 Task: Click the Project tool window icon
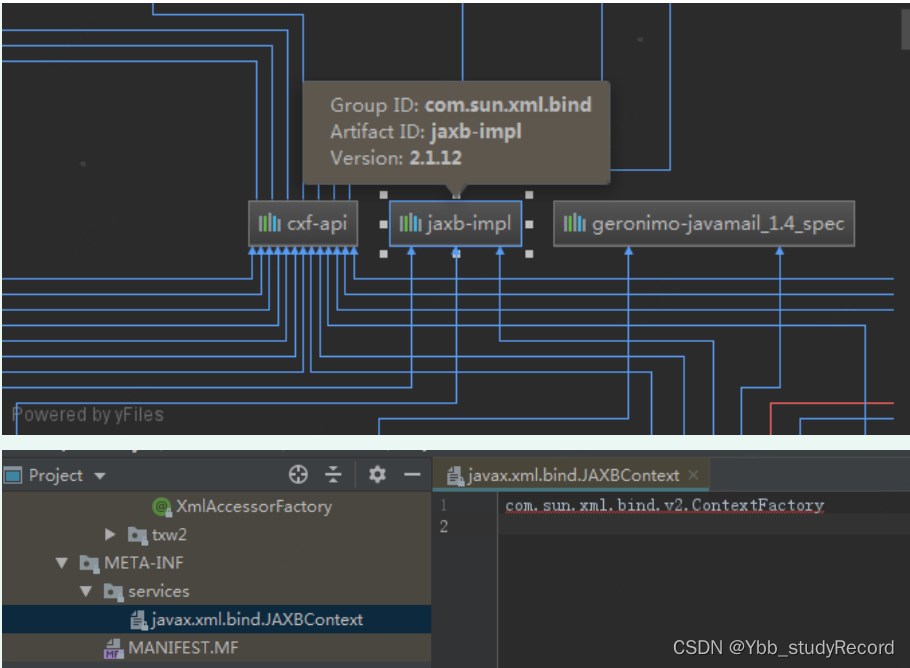[x=12, y=475]
